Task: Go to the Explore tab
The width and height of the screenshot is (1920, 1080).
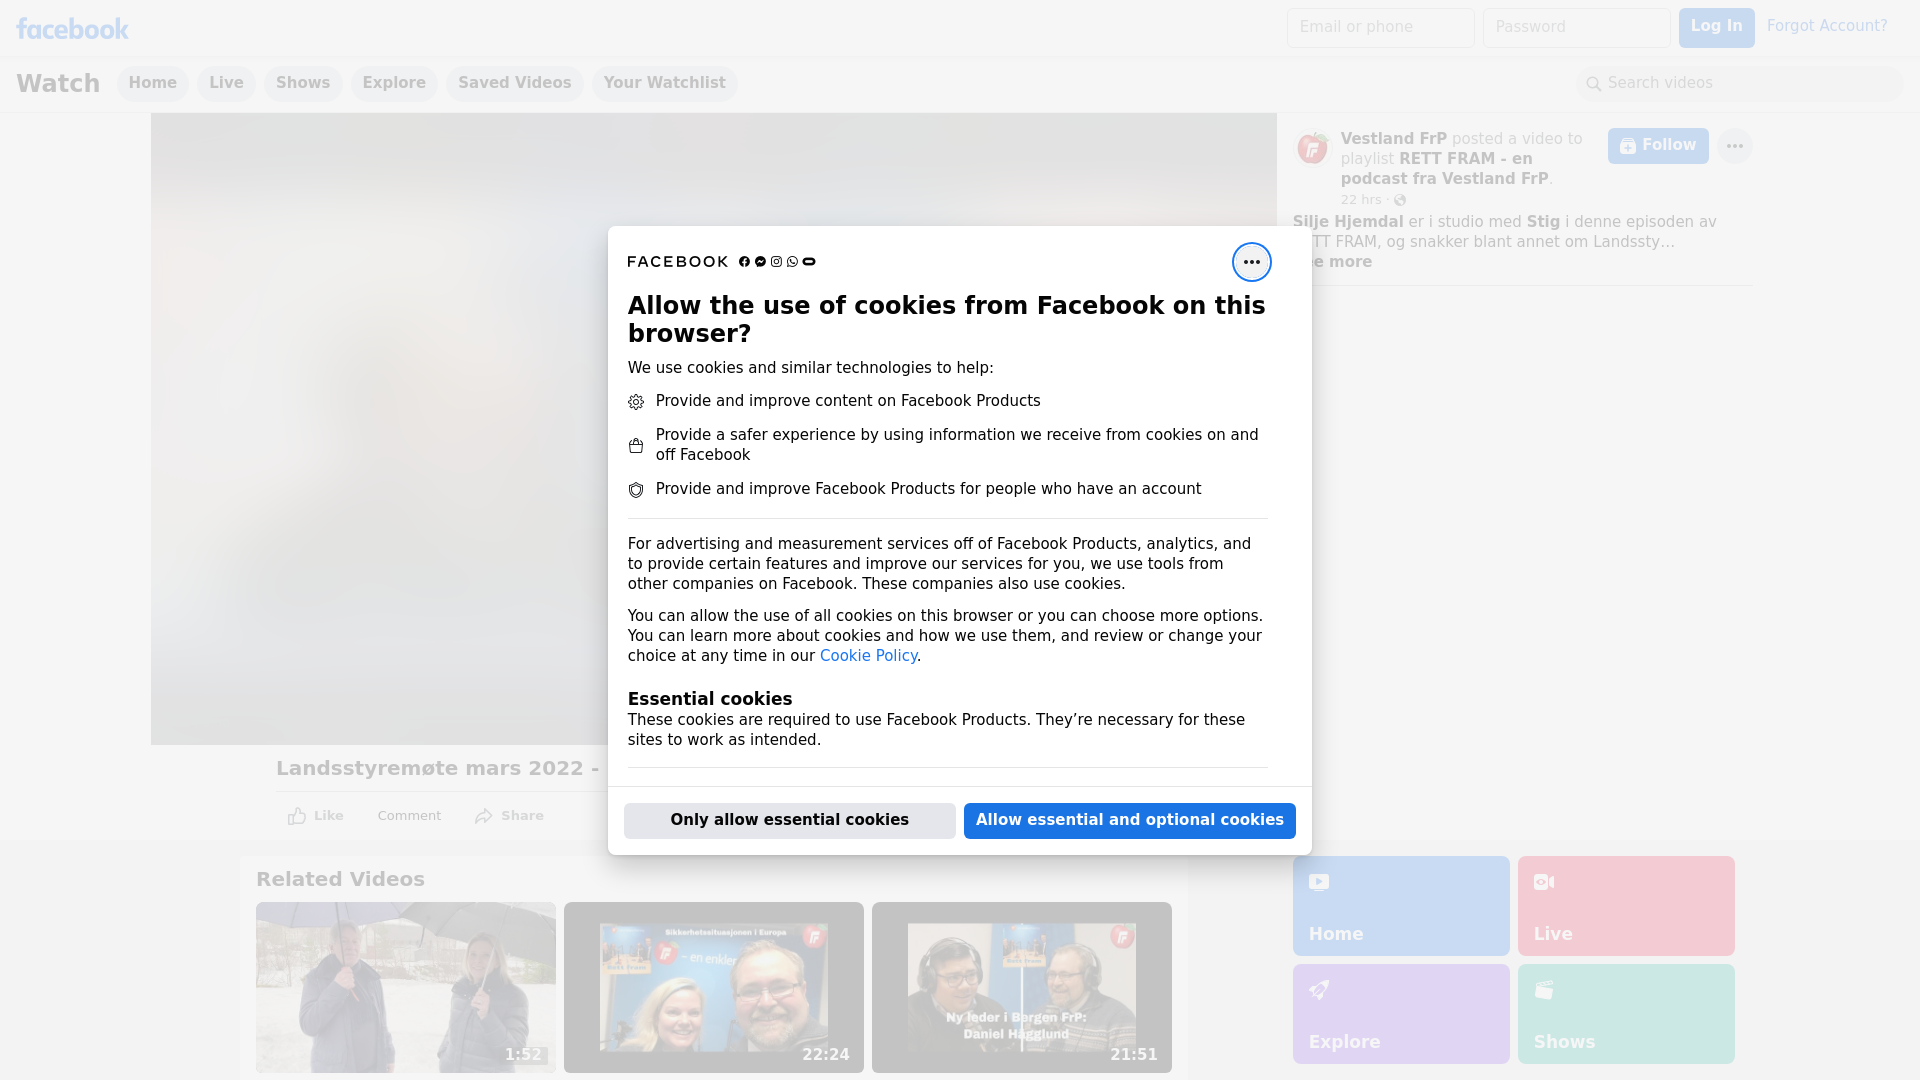Action: 394,83
